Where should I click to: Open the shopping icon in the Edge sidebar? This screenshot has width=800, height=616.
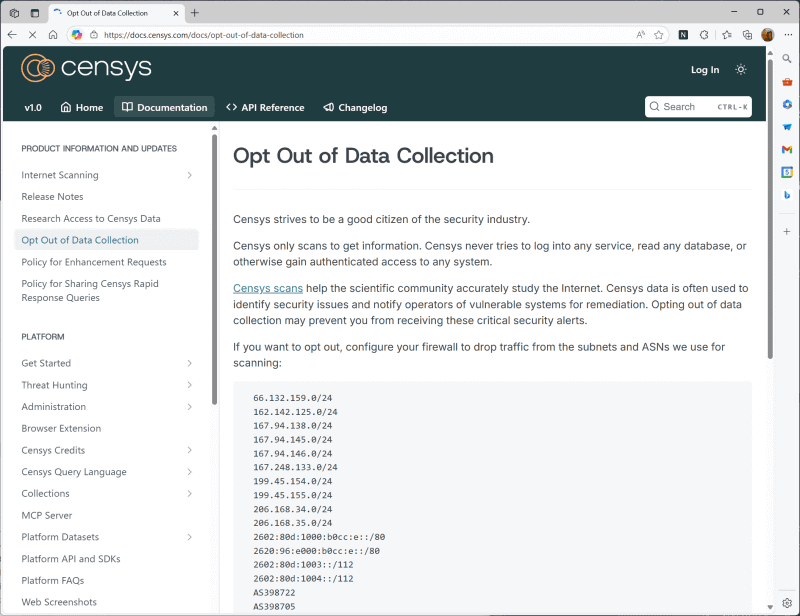coord(787,81)
